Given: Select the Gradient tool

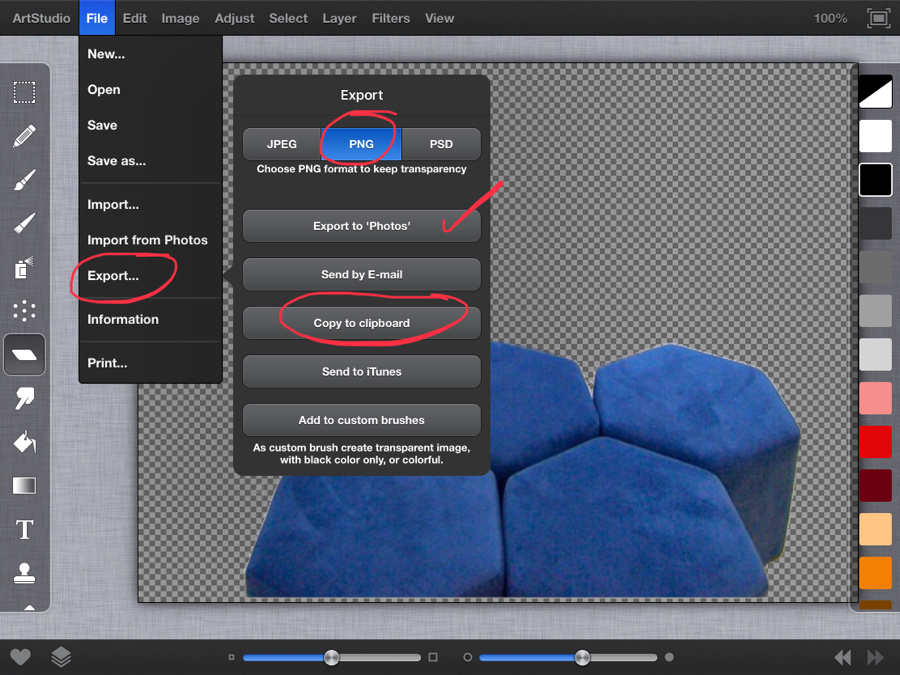Looking at the screenshot, I should click(24, 486).
